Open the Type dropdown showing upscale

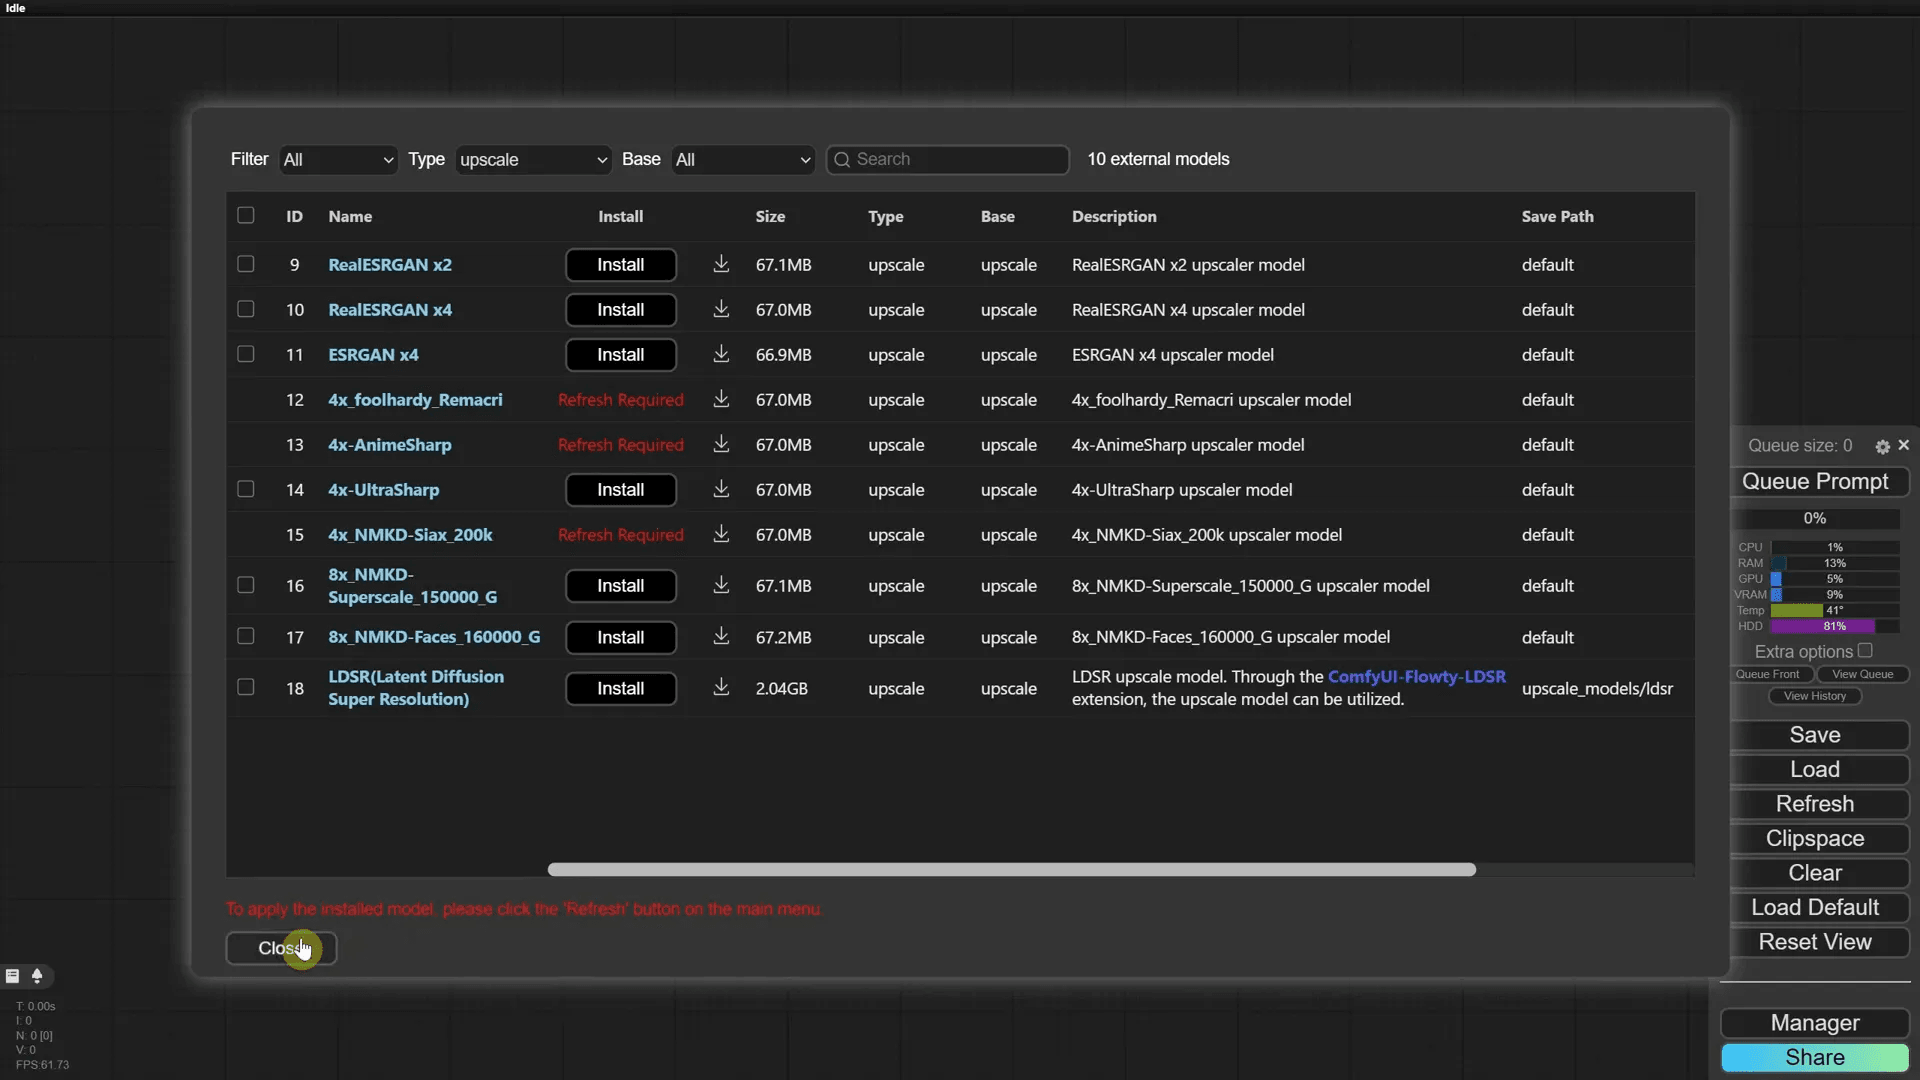click(x=532, y=160)
